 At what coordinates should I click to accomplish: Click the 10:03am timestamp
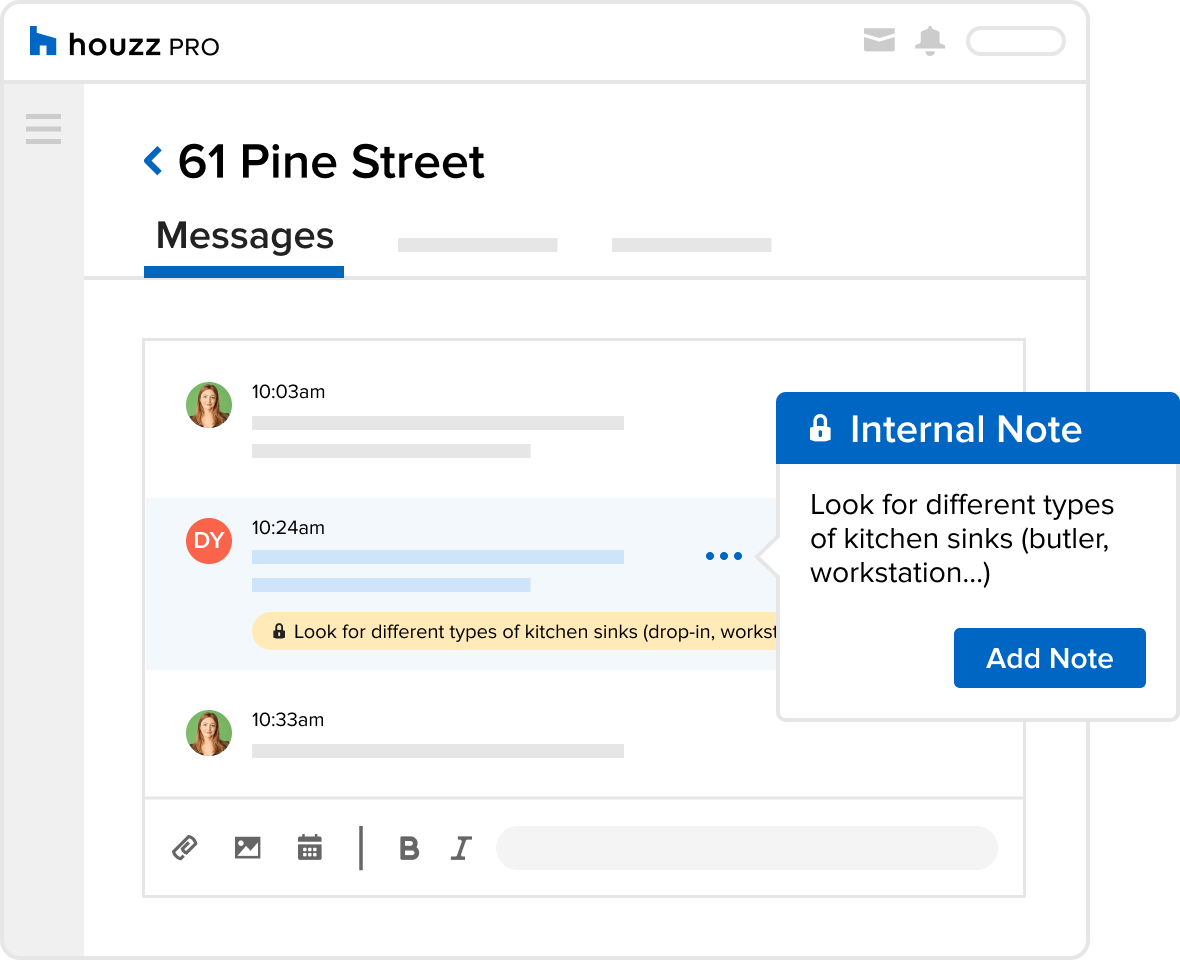click(x=288, y=392)
